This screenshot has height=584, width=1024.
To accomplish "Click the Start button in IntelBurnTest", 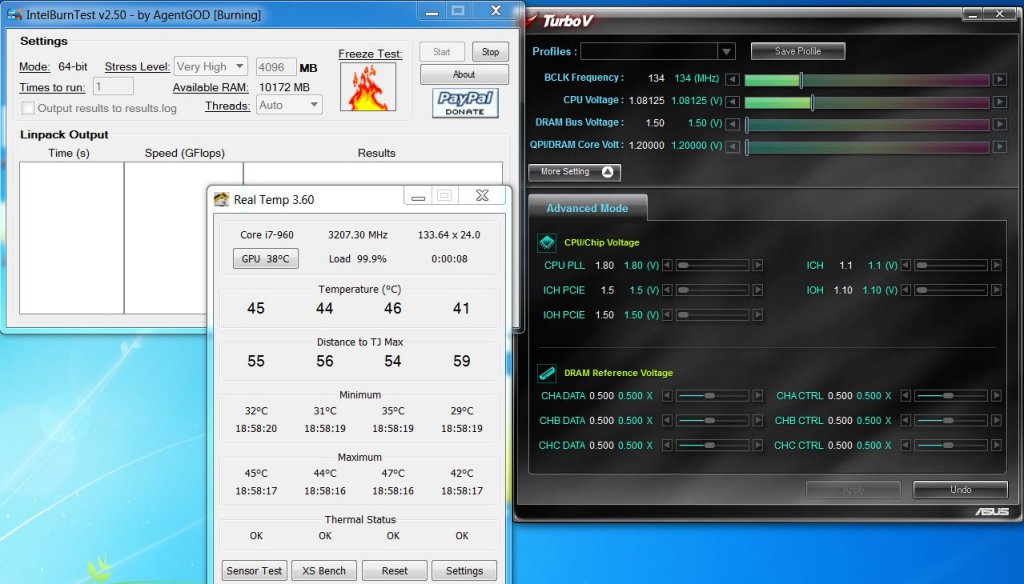I will tap(441, 52).
